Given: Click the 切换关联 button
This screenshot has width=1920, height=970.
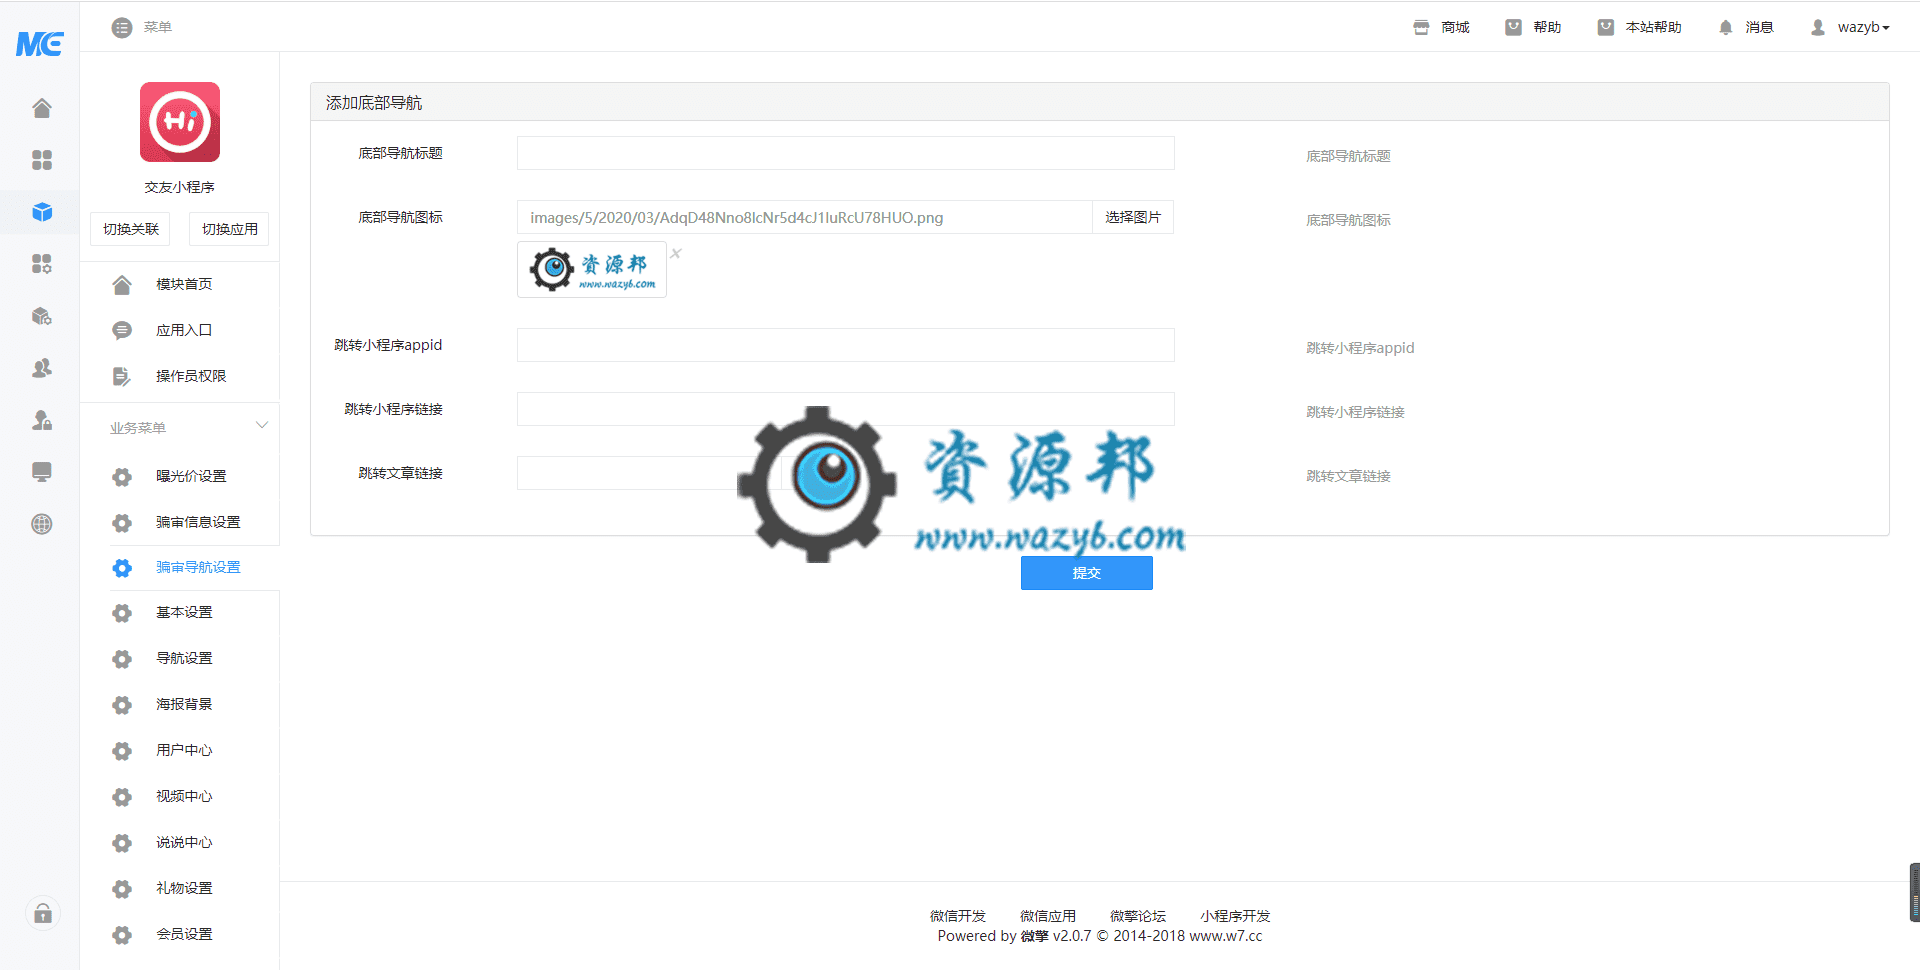Looking at the screenshot, I should click(x=131, y=229).
